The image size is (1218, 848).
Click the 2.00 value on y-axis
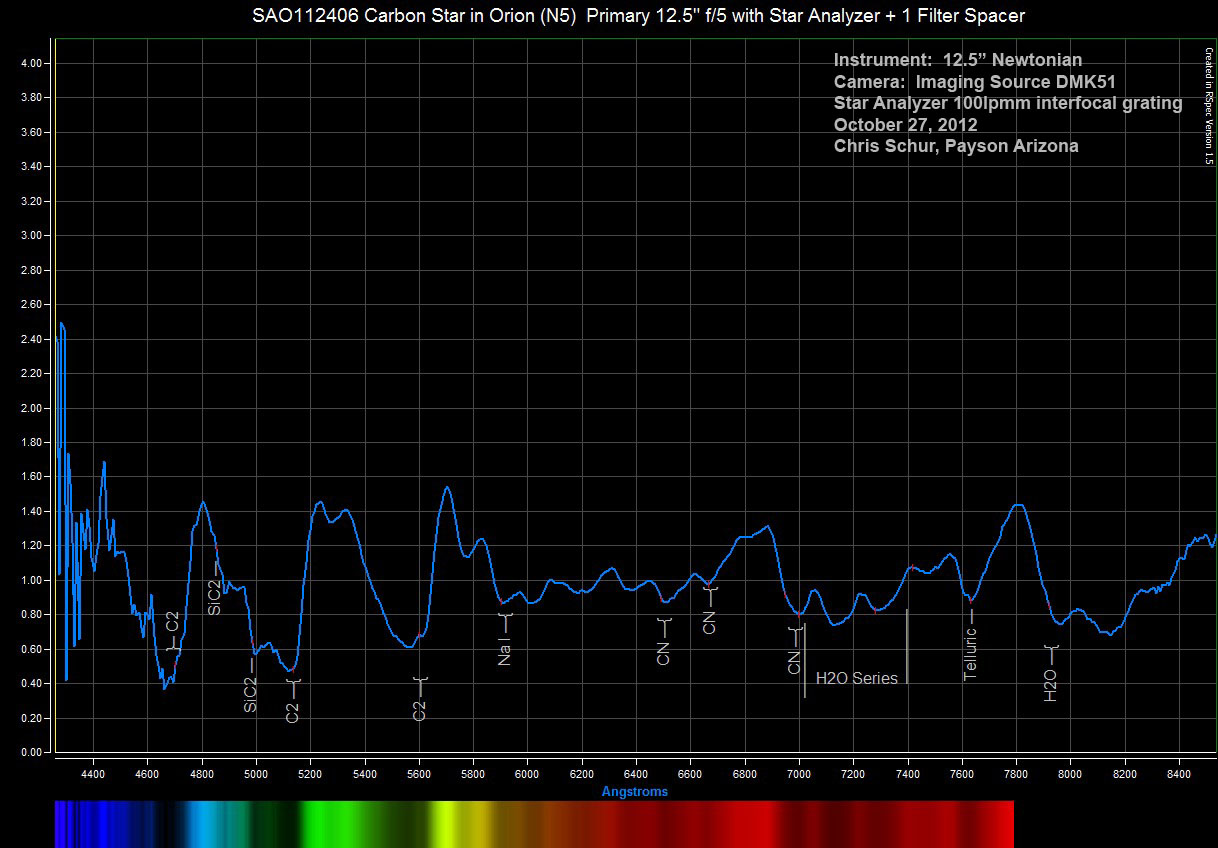coord(30,408)
